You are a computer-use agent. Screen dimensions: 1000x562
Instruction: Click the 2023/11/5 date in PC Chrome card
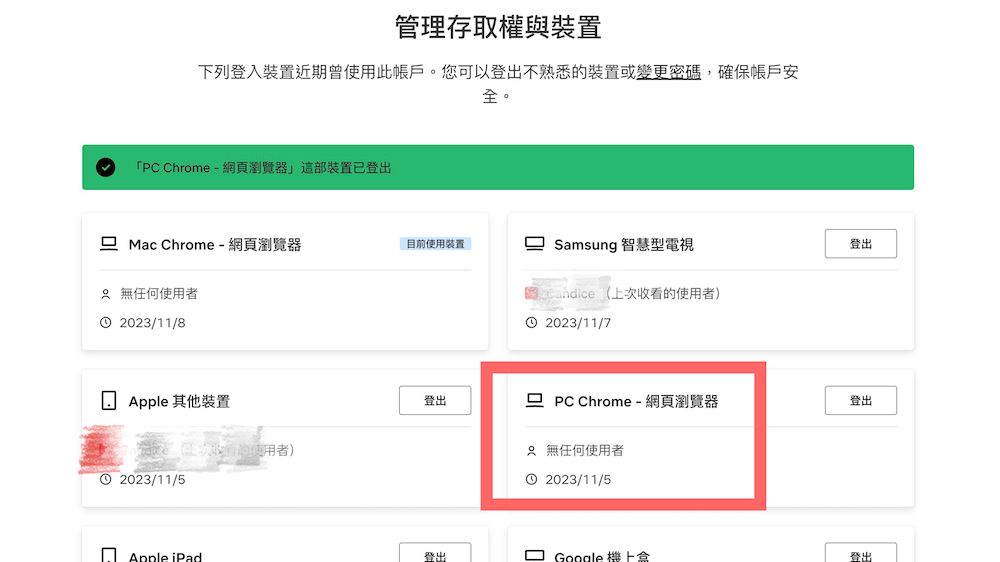pos(578,480)
